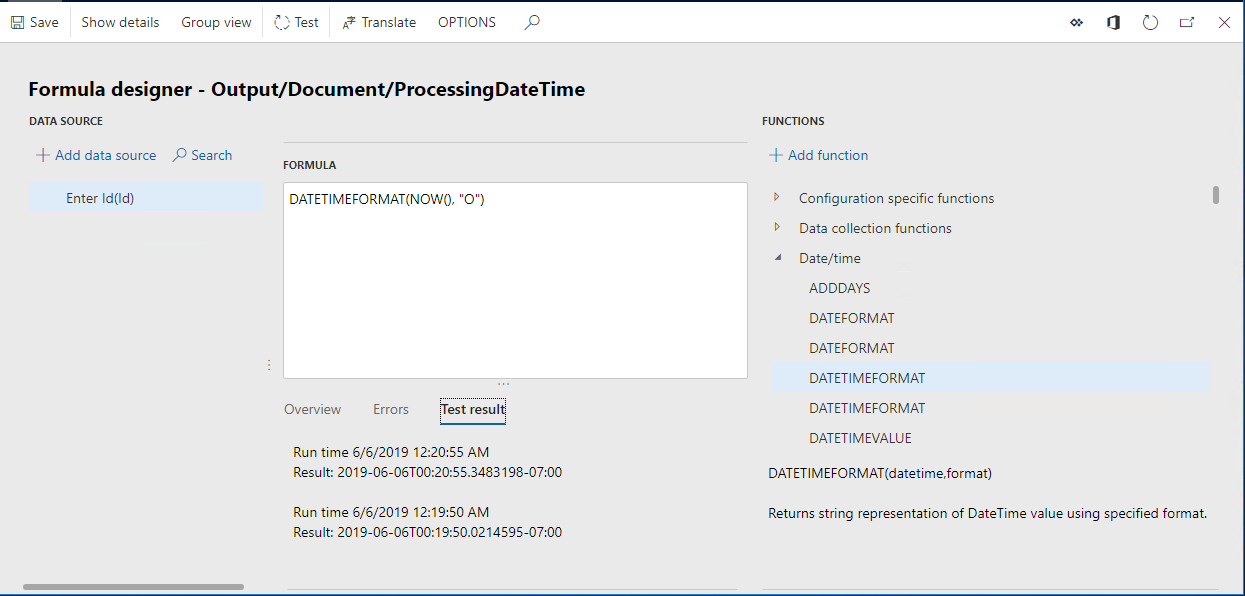
Task: Click magnifier icon beside data source Search
Action: [179, 155]
